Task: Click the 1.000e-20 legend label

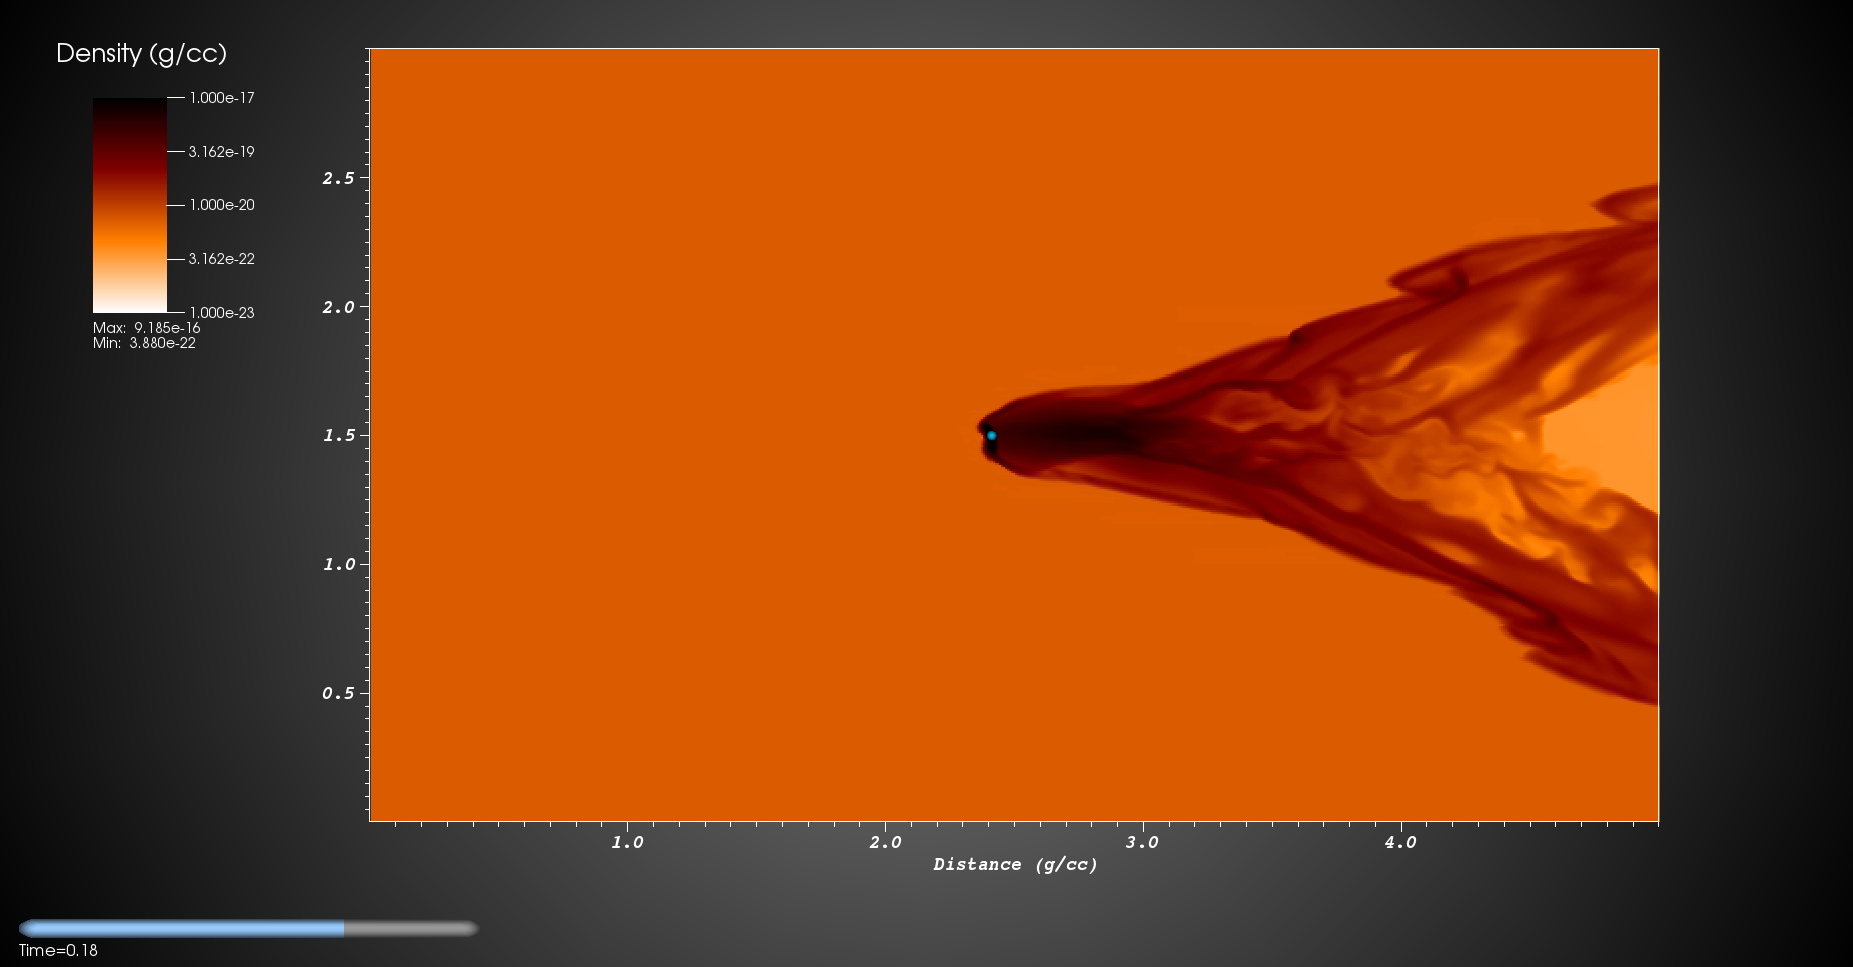Action: tap(222, 205)
